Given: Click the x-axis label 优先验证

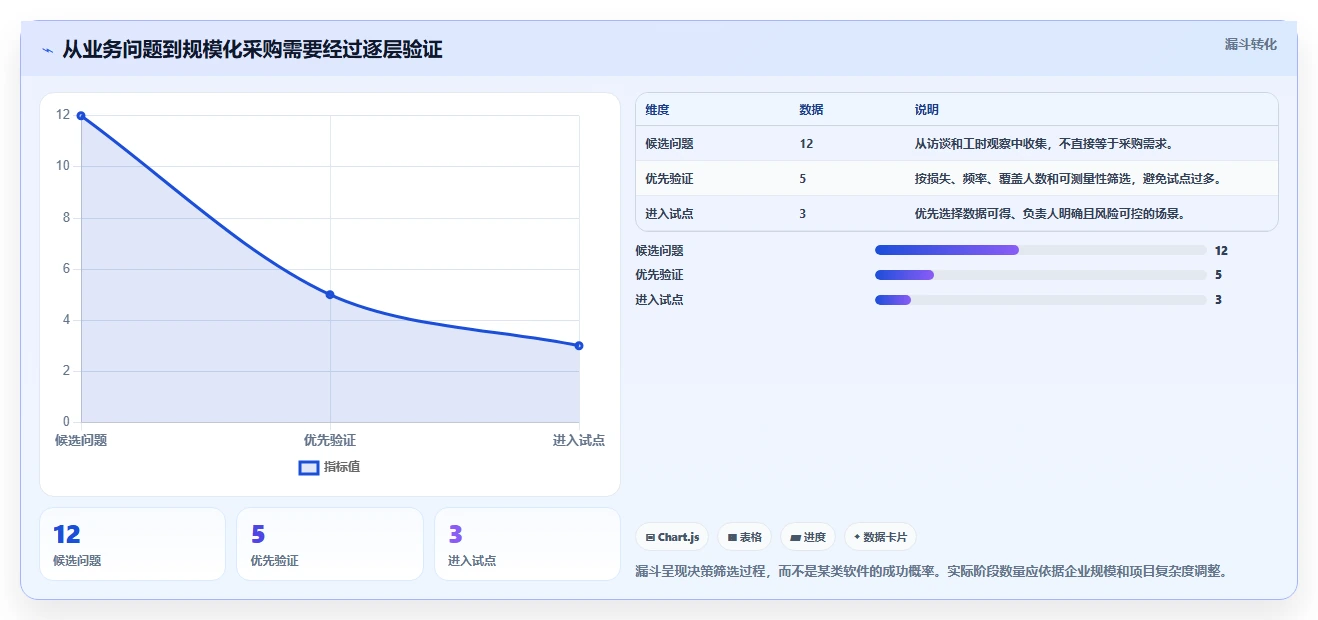Looking at the screenshot, I should tap(330, 440).
